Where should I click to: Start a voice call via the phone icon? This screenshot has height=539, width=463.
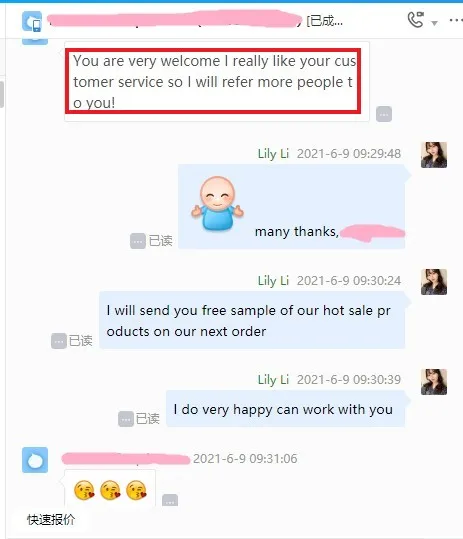pos(415,20)
